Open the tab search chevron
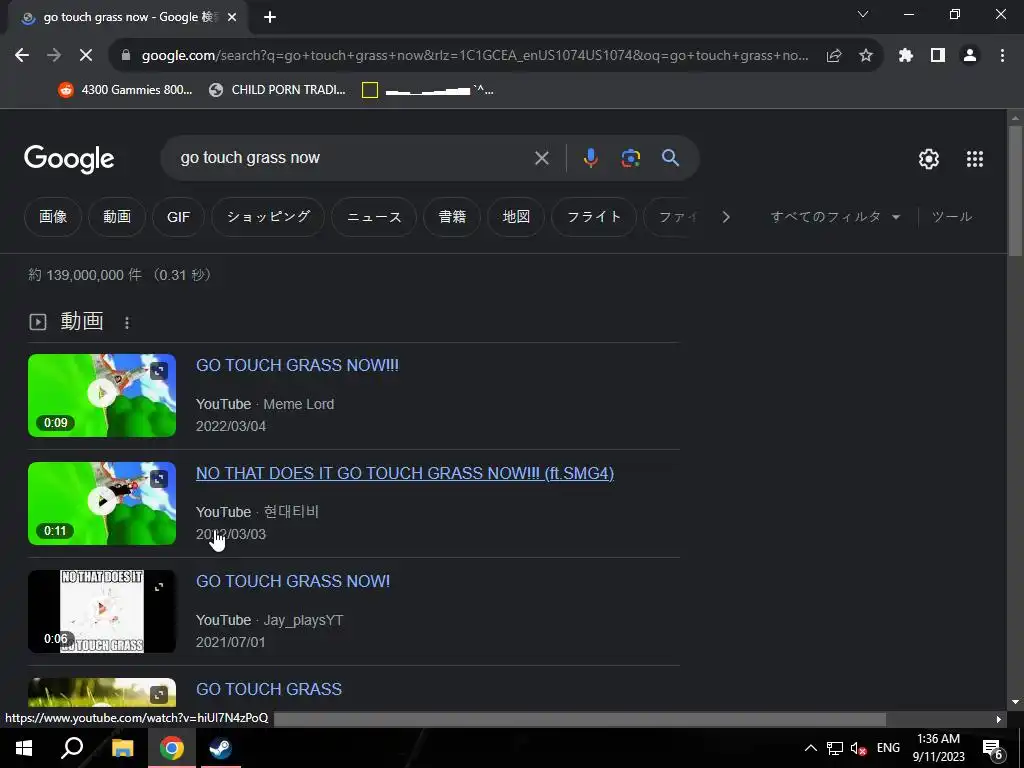The width and height of the screenshot is (1024, 768). tap(863, 14)
